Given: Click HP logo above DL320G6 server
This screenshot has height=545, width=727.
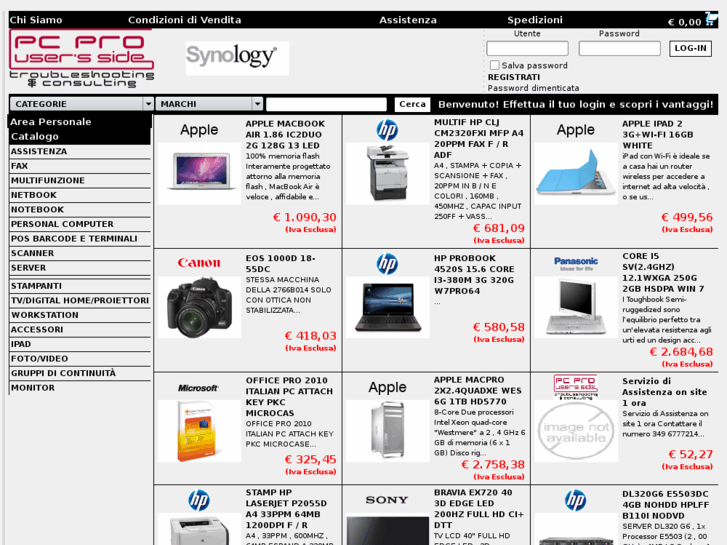Looking at the screenshot, I should (575, 500).
